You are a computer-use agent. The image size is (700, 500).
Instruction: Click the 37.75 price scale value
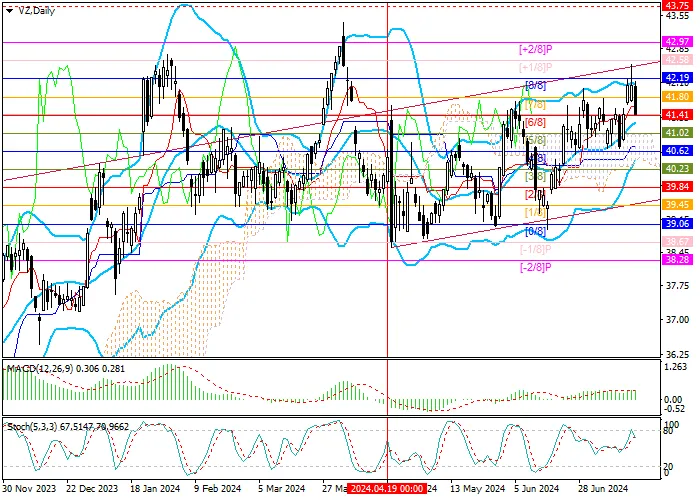tap(677, 286)
